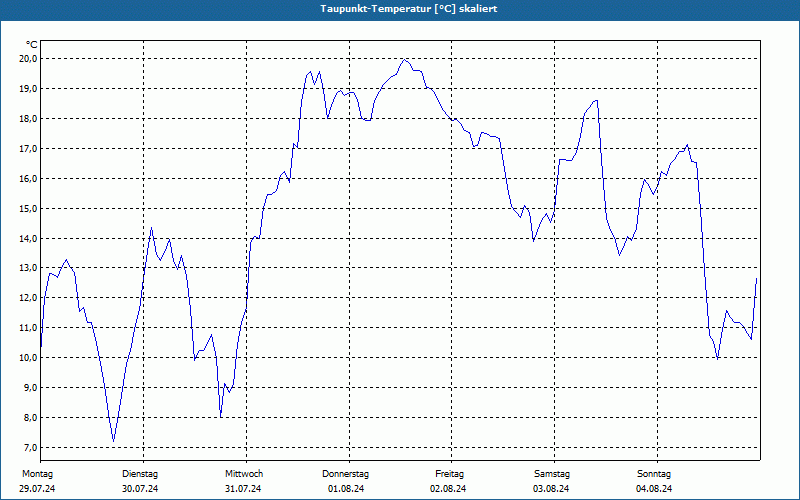This screenshot has height=500, width=800.
Task: Select the 14,0 axis value
Action: pyautogui.click(x=29, y=239)
